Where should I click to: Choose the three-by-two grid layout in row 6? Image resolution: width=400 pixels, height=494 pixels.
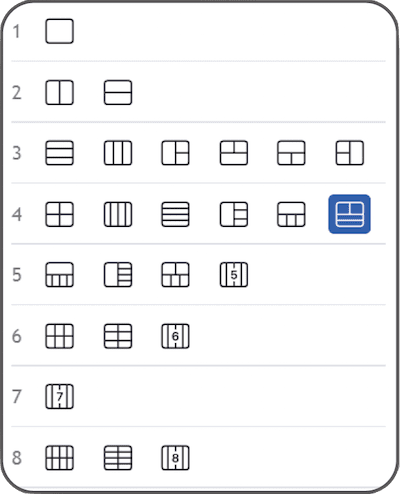[x=59, y=336]
